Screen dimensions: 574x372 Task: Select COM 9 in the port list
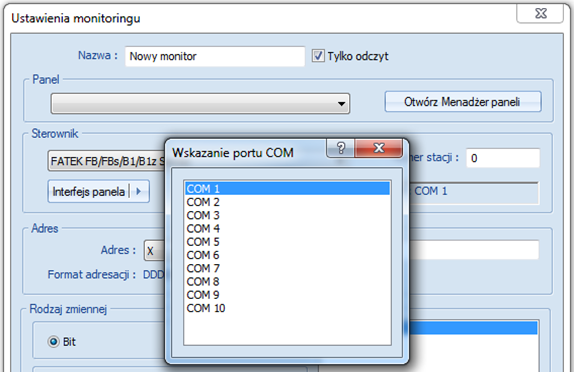click(287, 295)
